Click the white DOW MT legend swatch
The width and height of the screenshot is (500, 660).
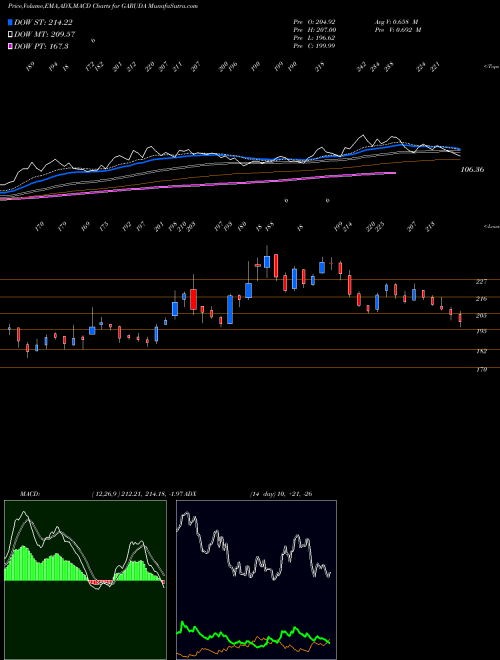[x=10, y=35]
